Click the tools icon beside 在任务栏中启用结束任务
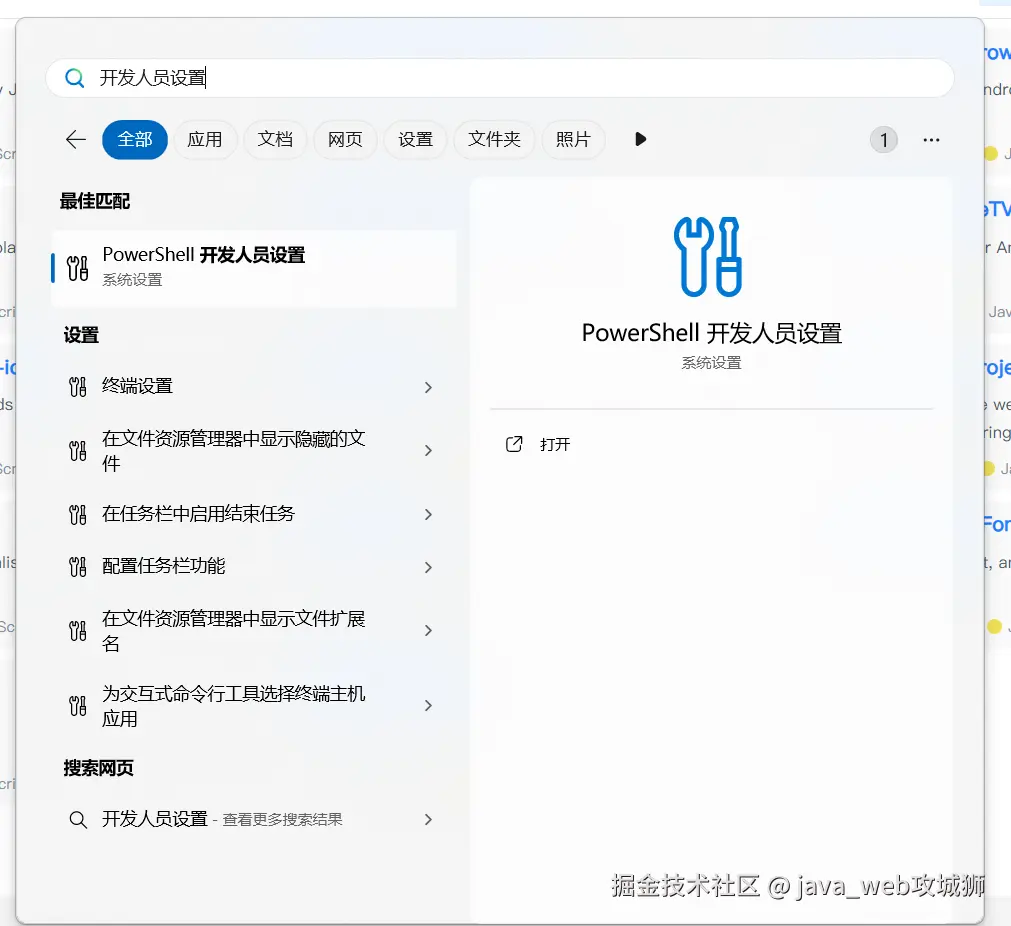Screen dimensions: 1011x926 tap(77, 515)
